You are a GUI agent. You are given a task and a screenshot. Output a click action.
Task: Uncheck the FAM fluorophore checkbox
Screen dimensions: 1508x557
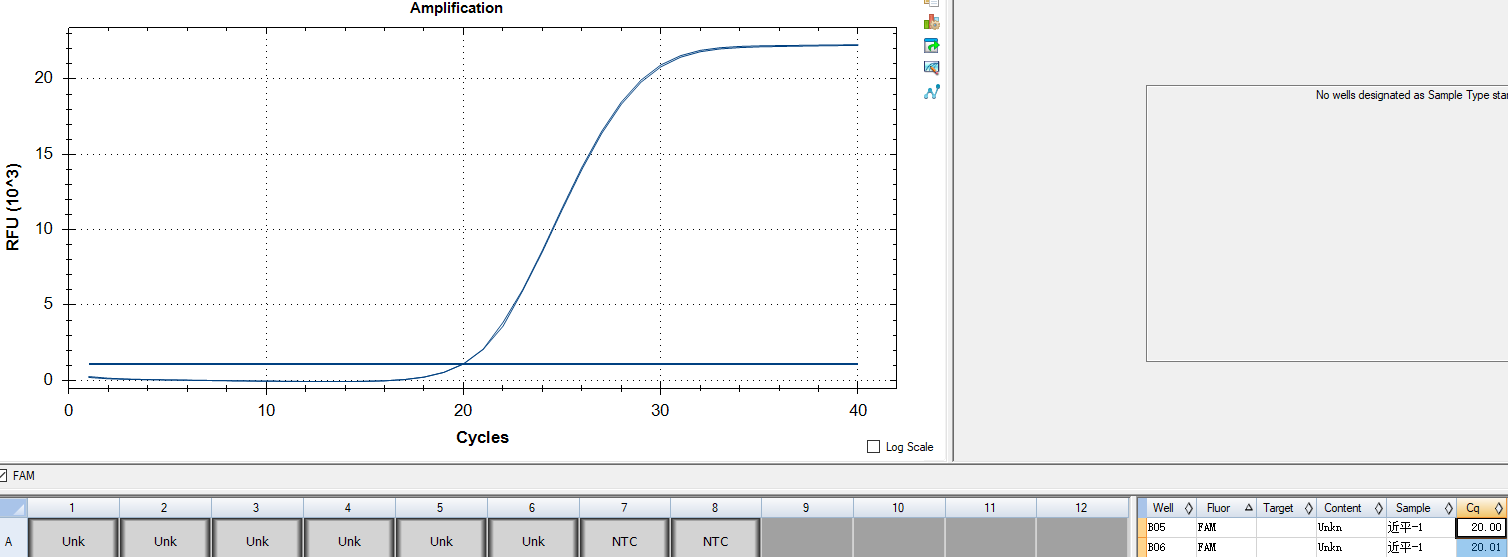point(3,476)
